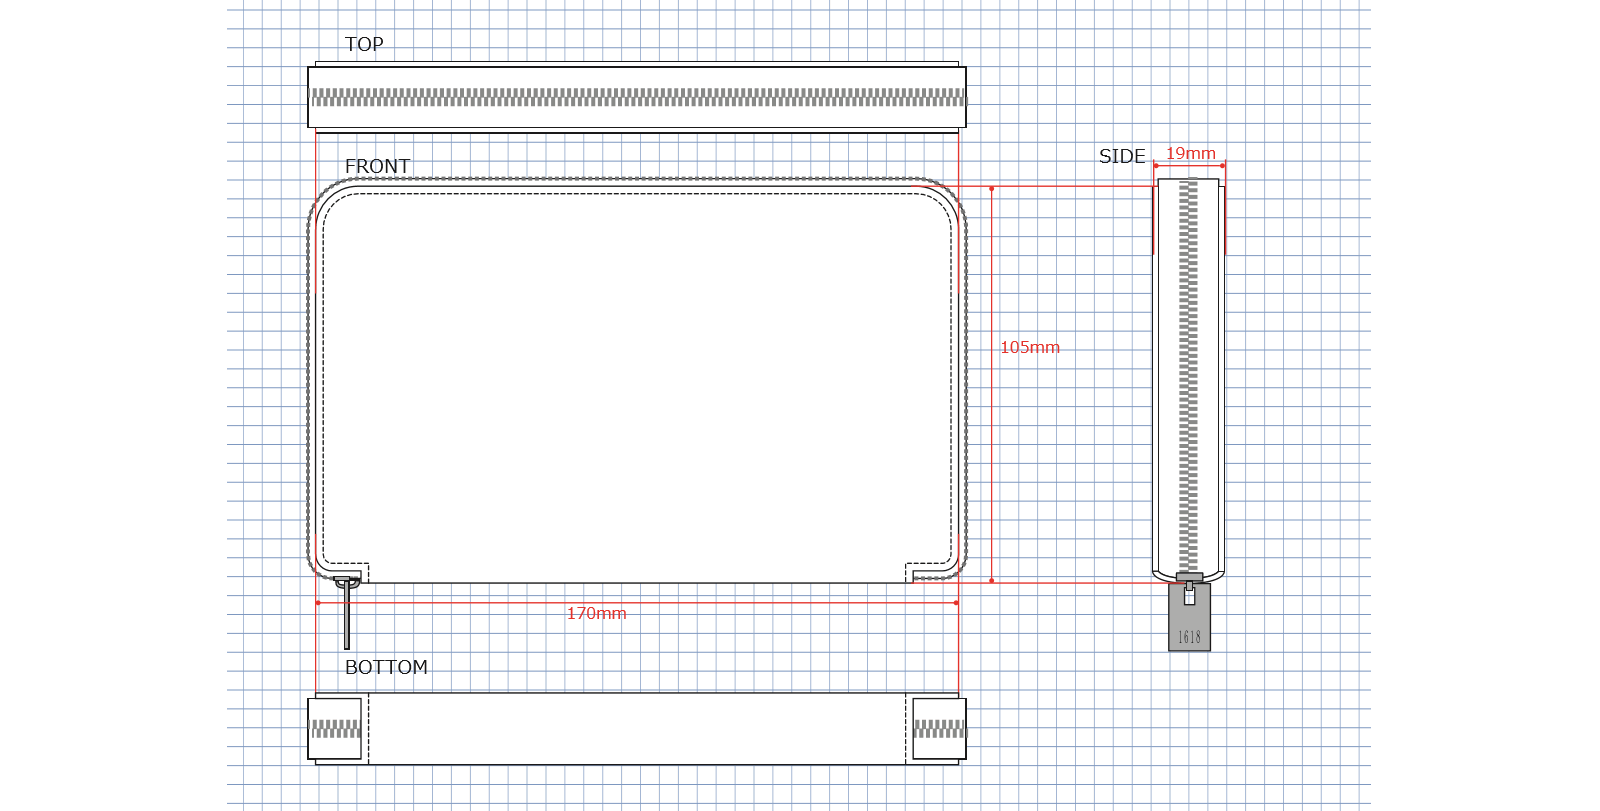Viewport: 1600px width, 811px height.
Task: Select the 170mm length dimension text
Action: pos(596,613)
